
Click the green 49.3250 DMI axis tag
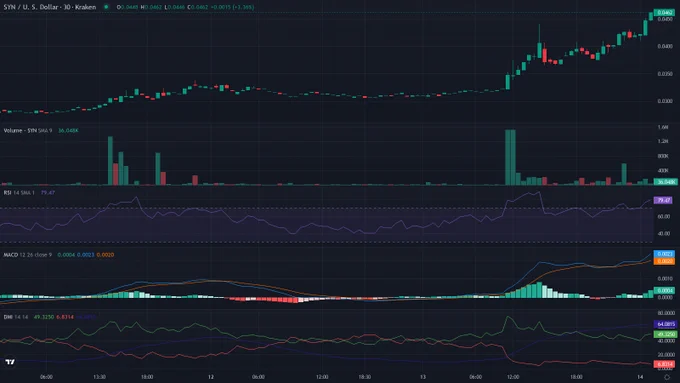coord(665,334)
